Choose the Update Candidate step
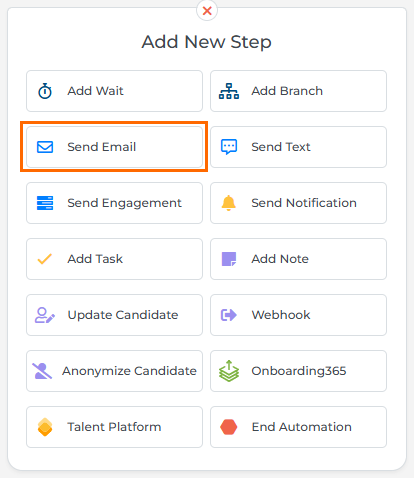The image size is (414, 478). pyautogui.click(x=114, y=315)
